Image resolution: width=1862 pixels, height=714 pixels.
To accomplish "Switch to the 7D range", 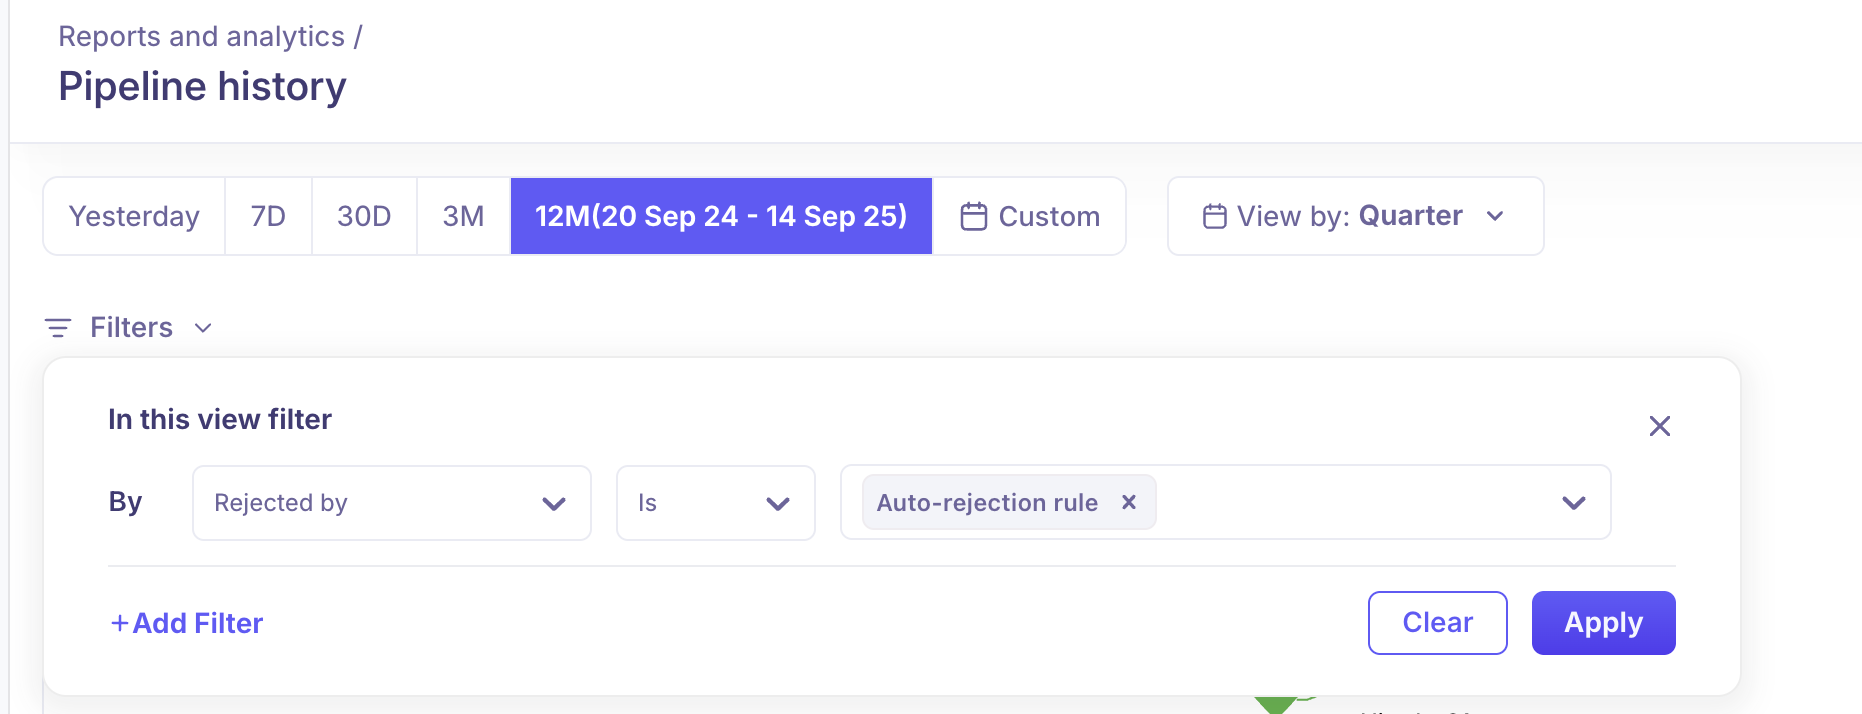I will [268, 215].
